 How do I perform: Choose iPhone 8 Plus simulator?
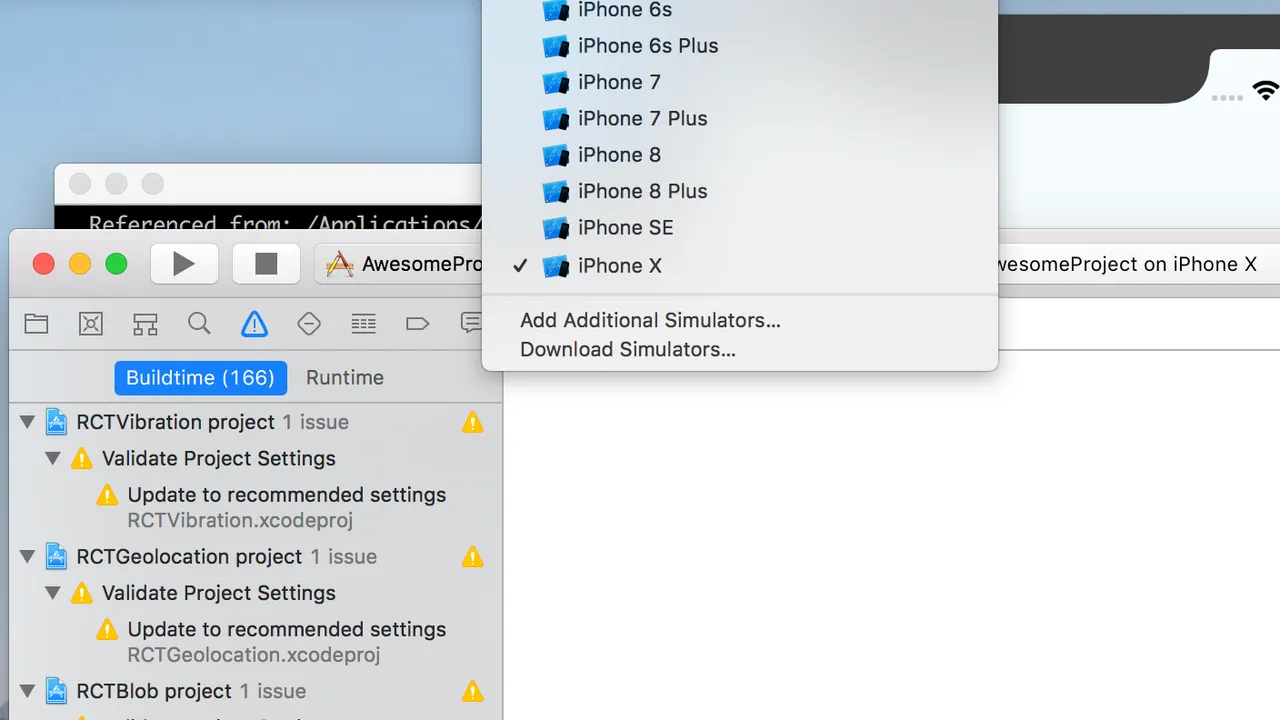coord(740,191)
